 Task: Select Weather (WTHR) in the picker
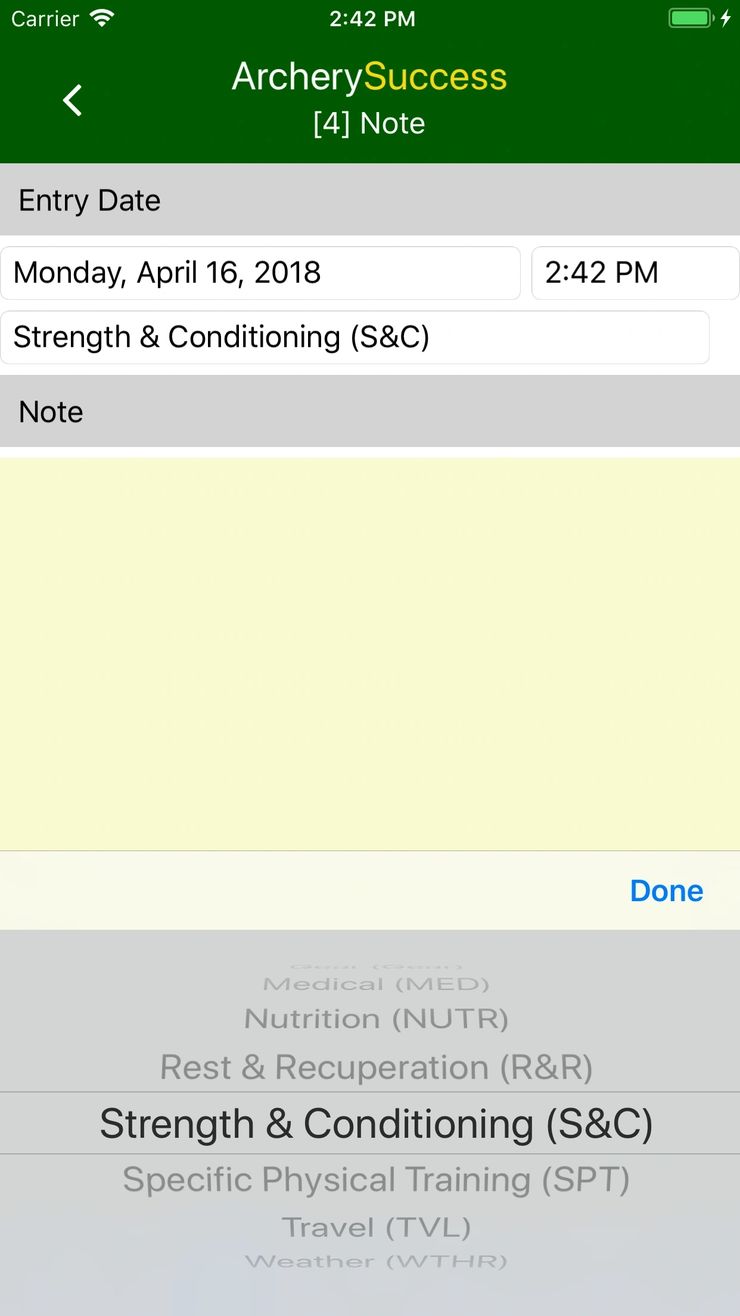pos(375,1261)
